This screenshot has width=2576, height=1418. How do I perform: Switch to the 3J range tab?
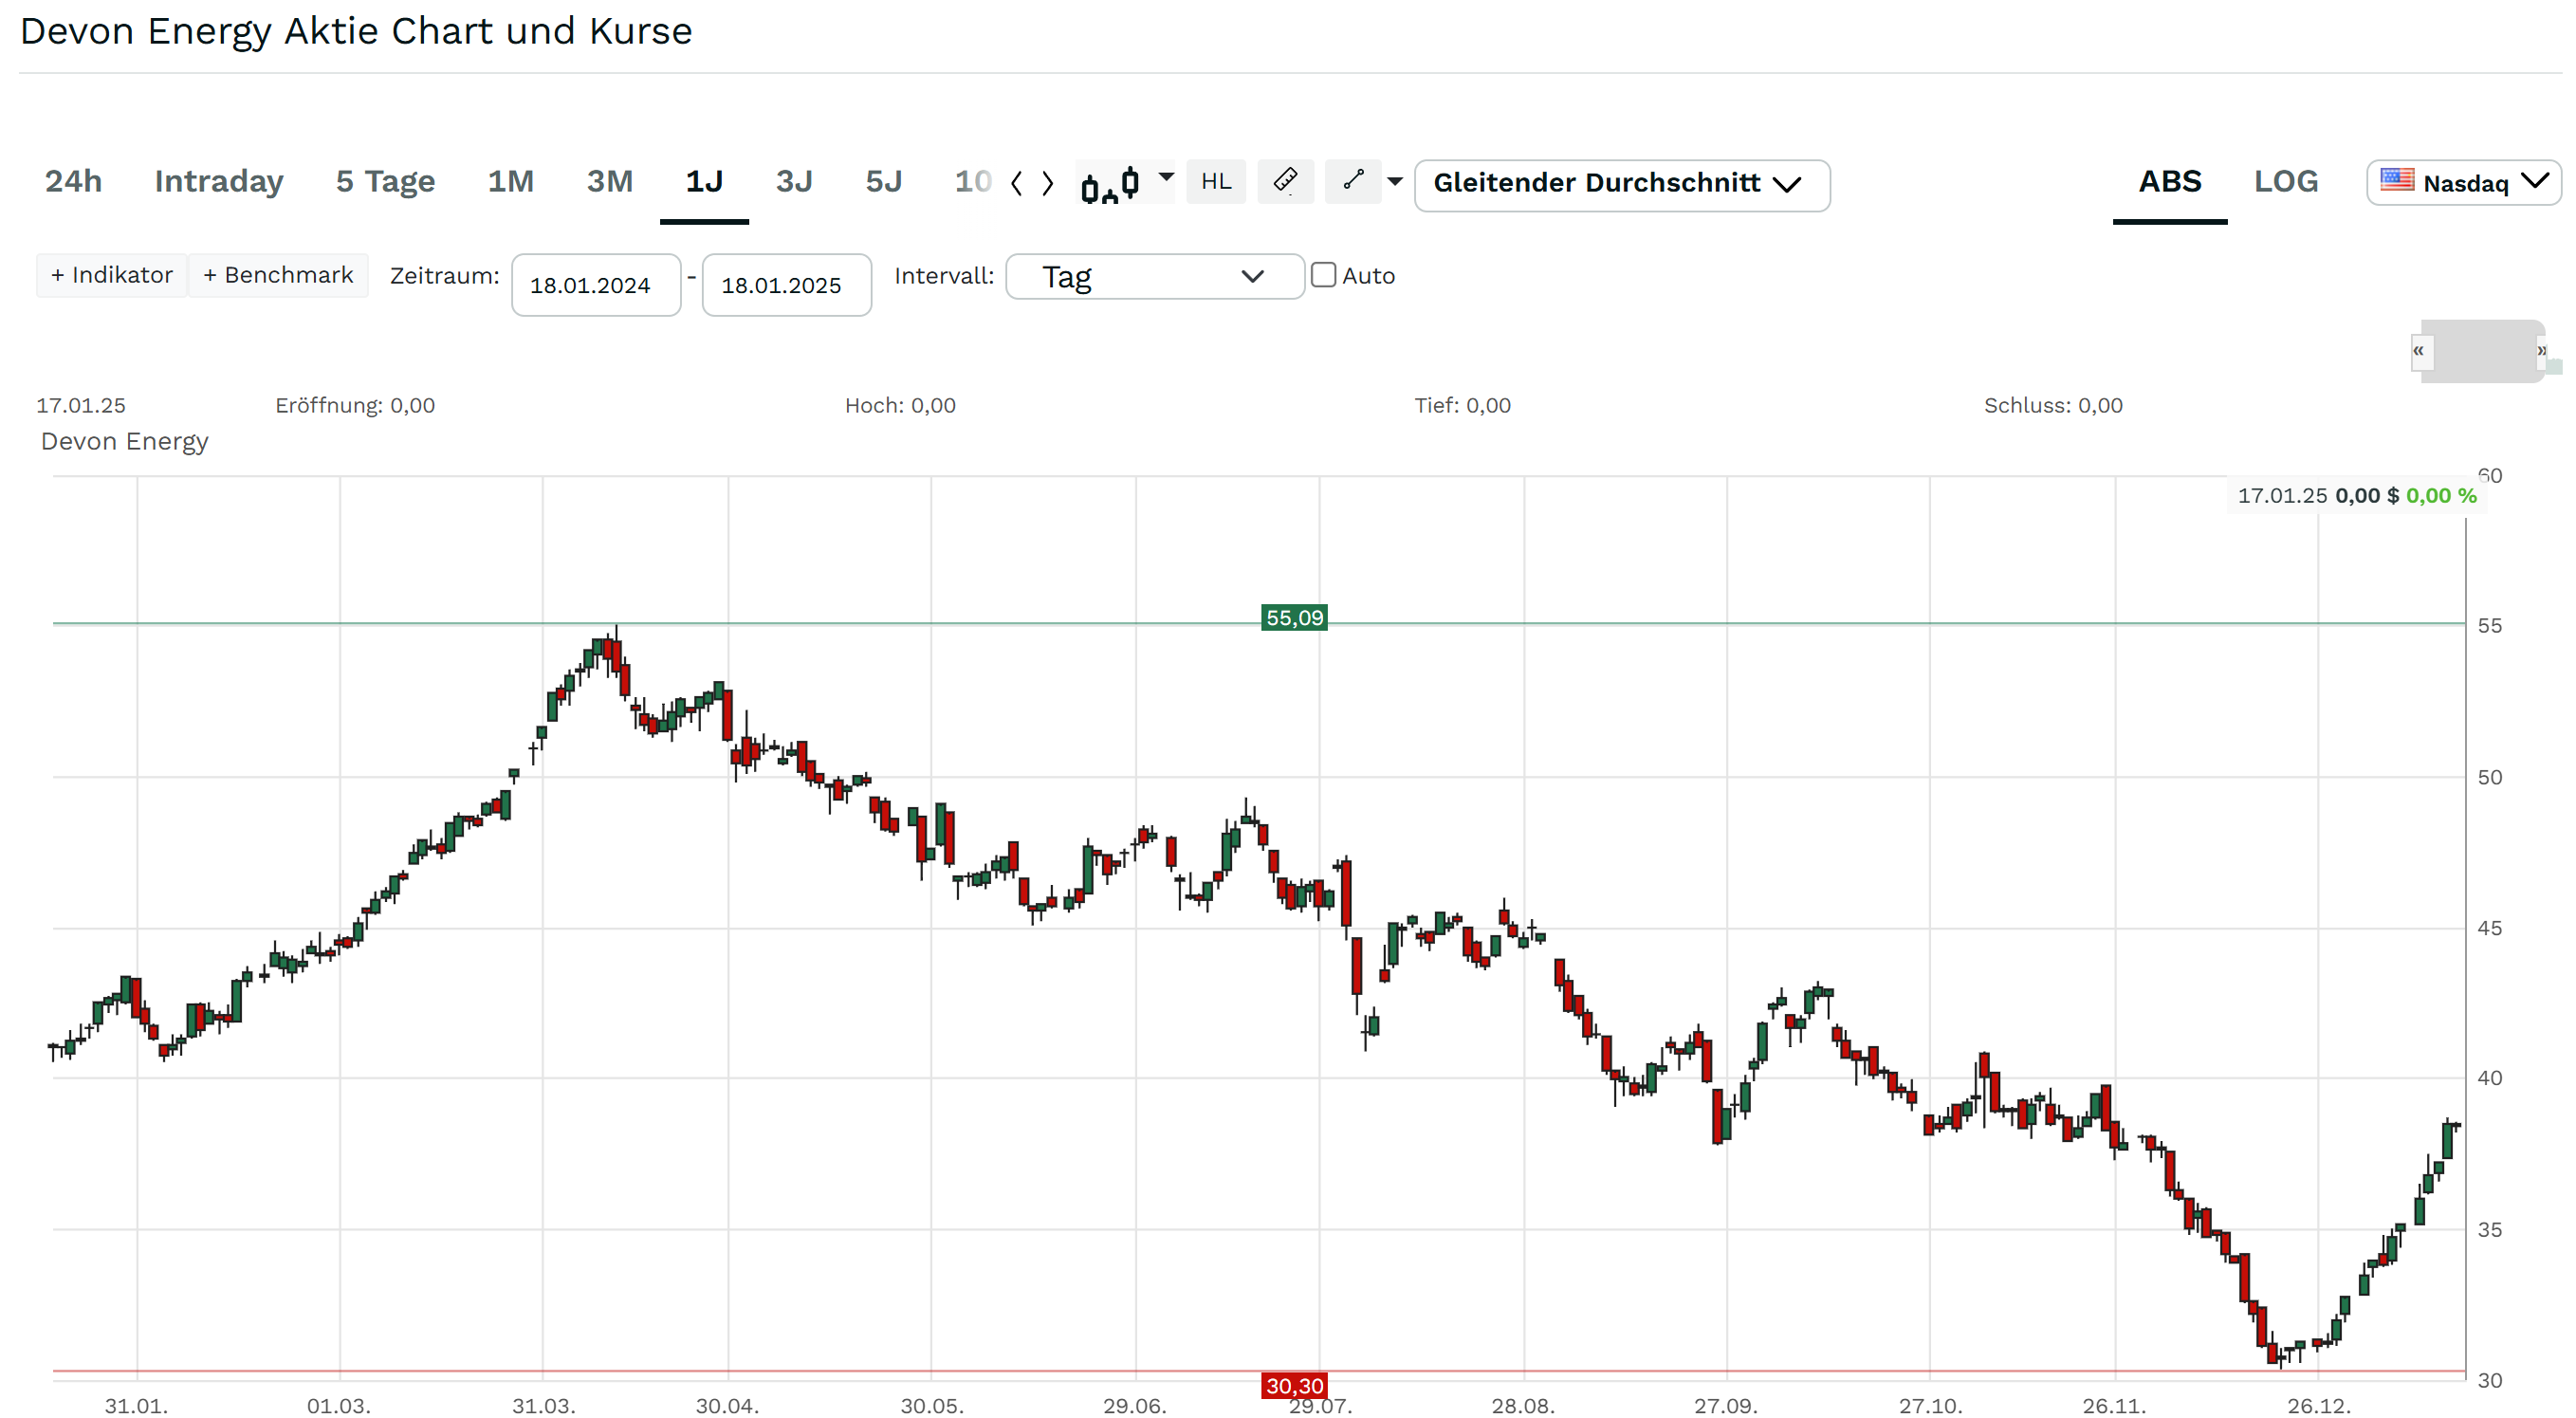click(x=794, y=182)
